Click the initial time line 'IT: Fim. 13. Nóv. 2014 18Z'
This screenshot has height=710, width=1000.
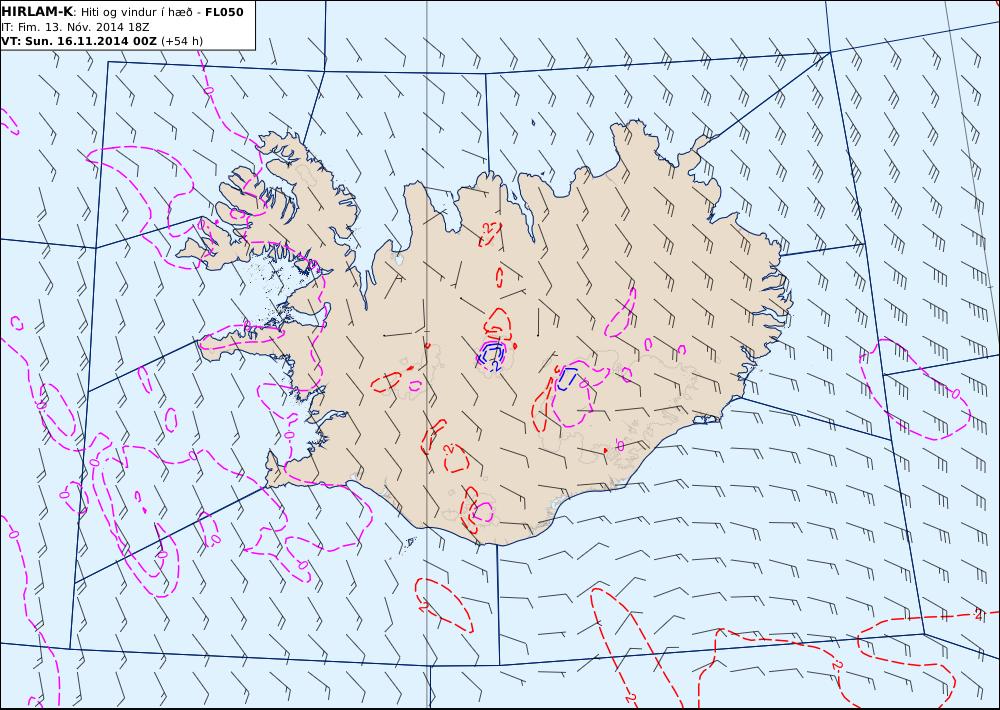tap(75, 27)
